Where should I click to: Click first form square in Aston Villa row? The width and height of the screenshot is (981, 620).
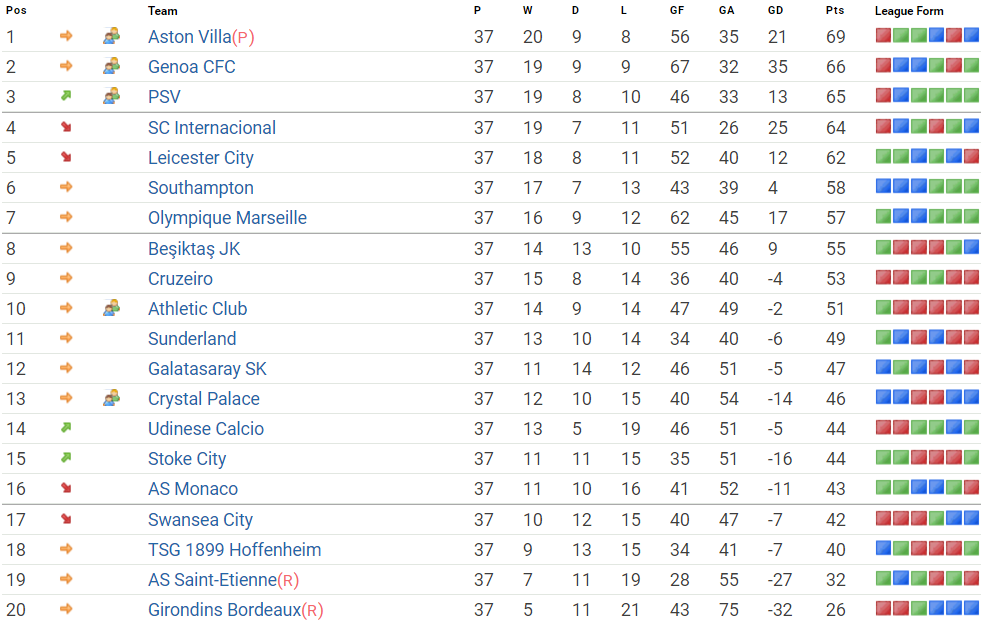883,36
